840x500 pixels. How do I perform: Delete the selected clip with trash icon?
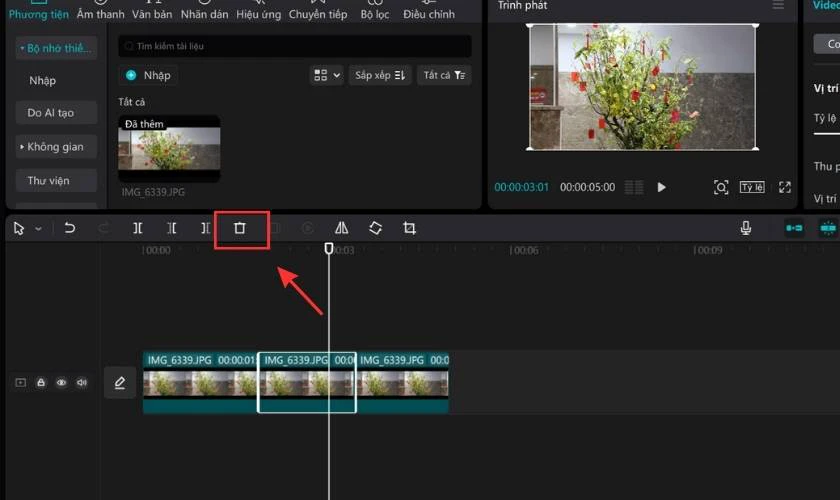[239, 228]
